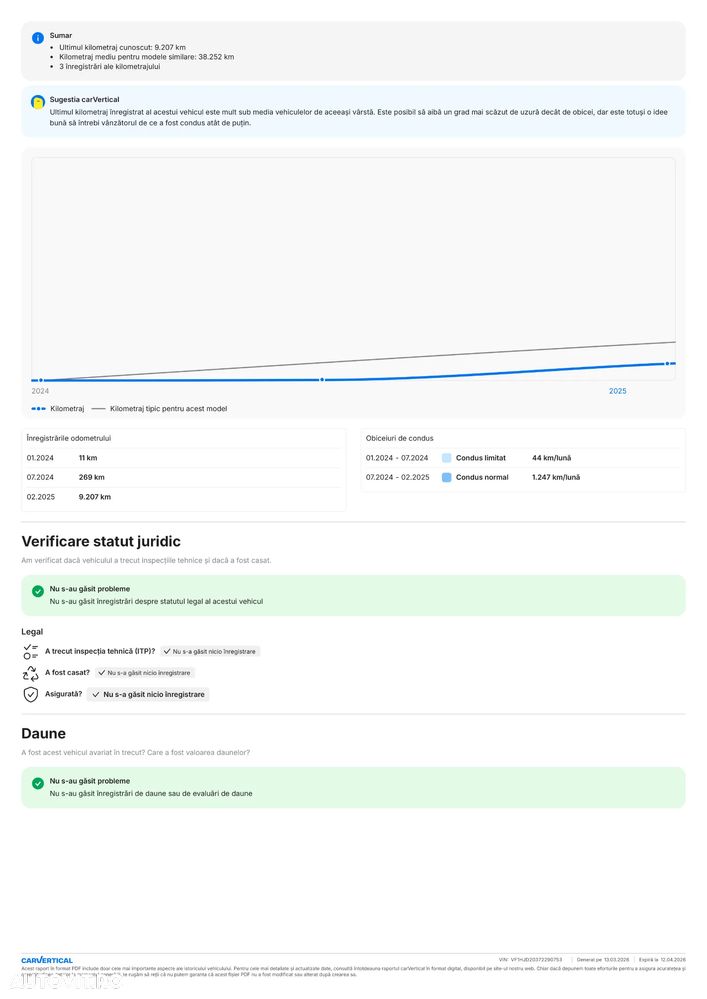Click the 'Verificare statut juridic' heading
Image resolution: width=707 pixels, height=999 pixels.
(x=101, y=541)
